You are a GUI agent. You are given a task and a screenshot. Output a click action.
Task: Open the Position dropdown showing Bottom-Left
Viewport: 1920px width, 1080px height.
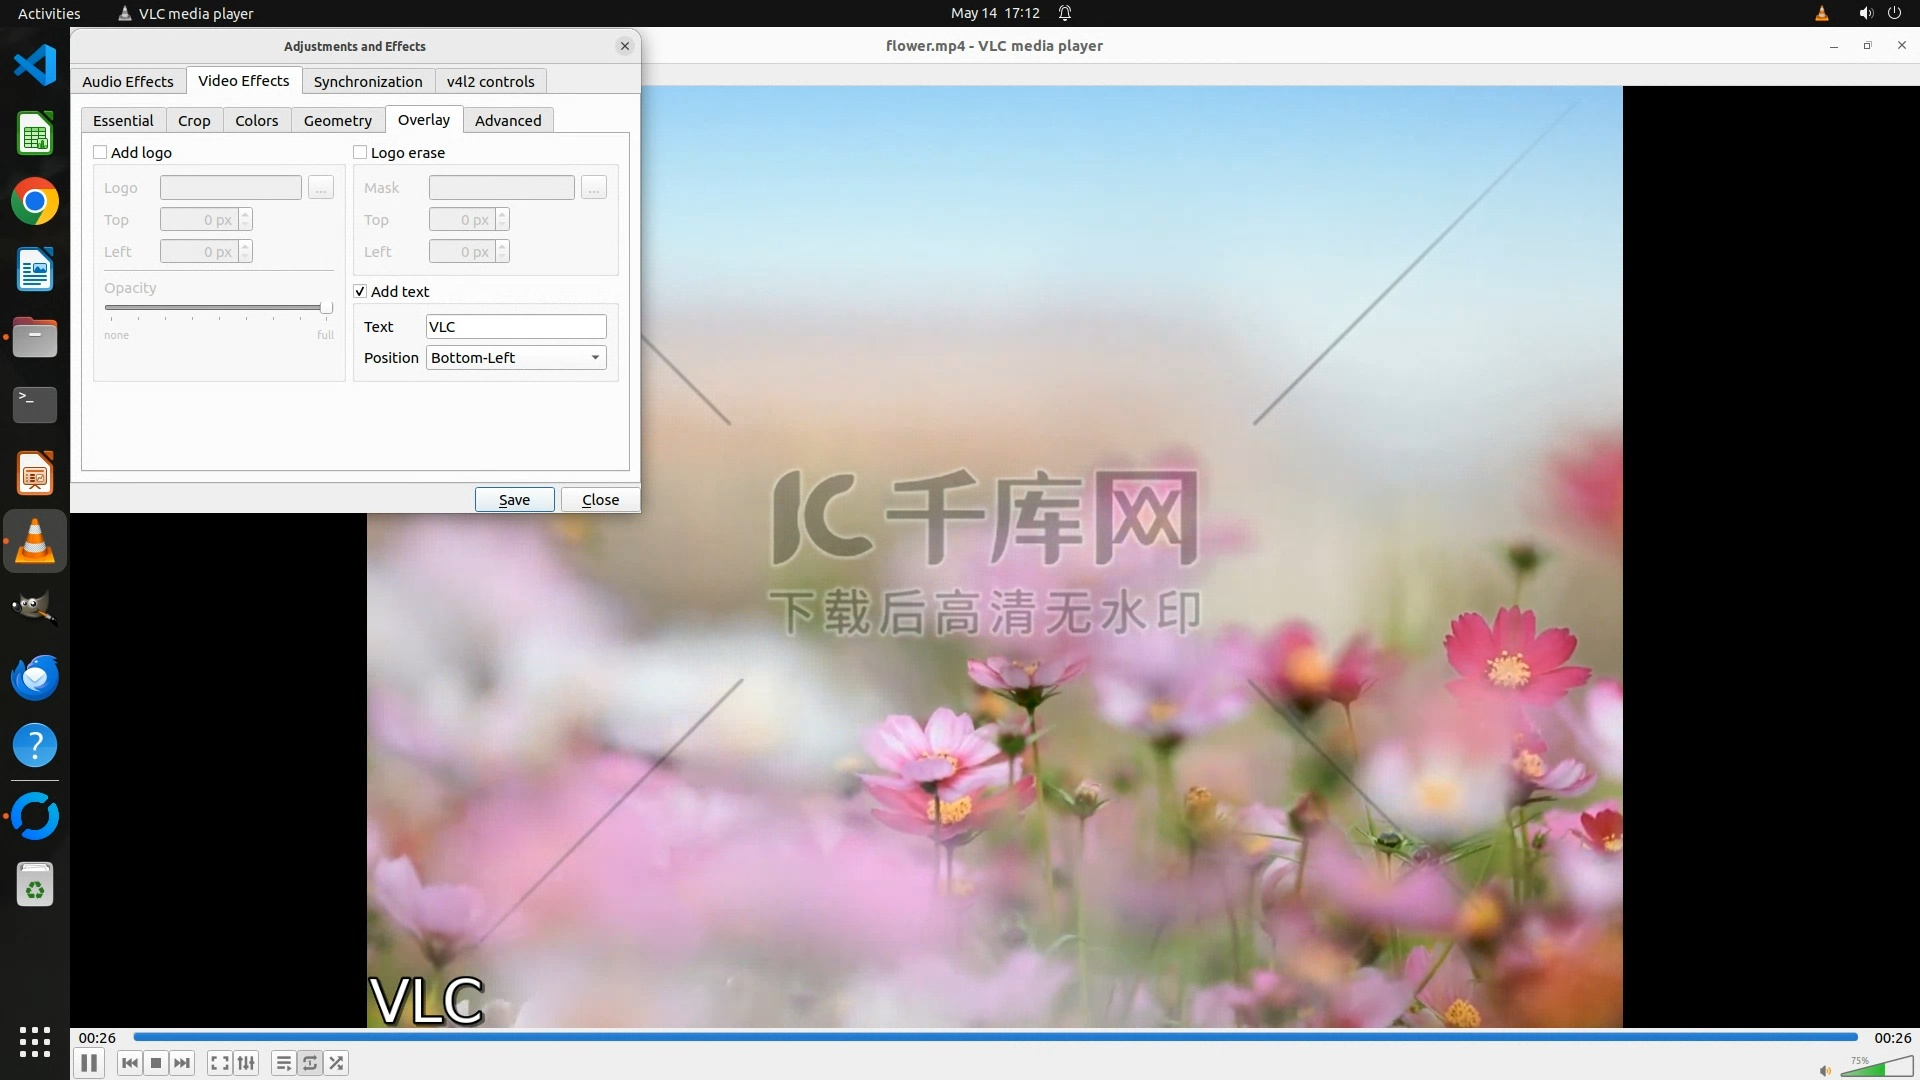click(x=516, y=358)
